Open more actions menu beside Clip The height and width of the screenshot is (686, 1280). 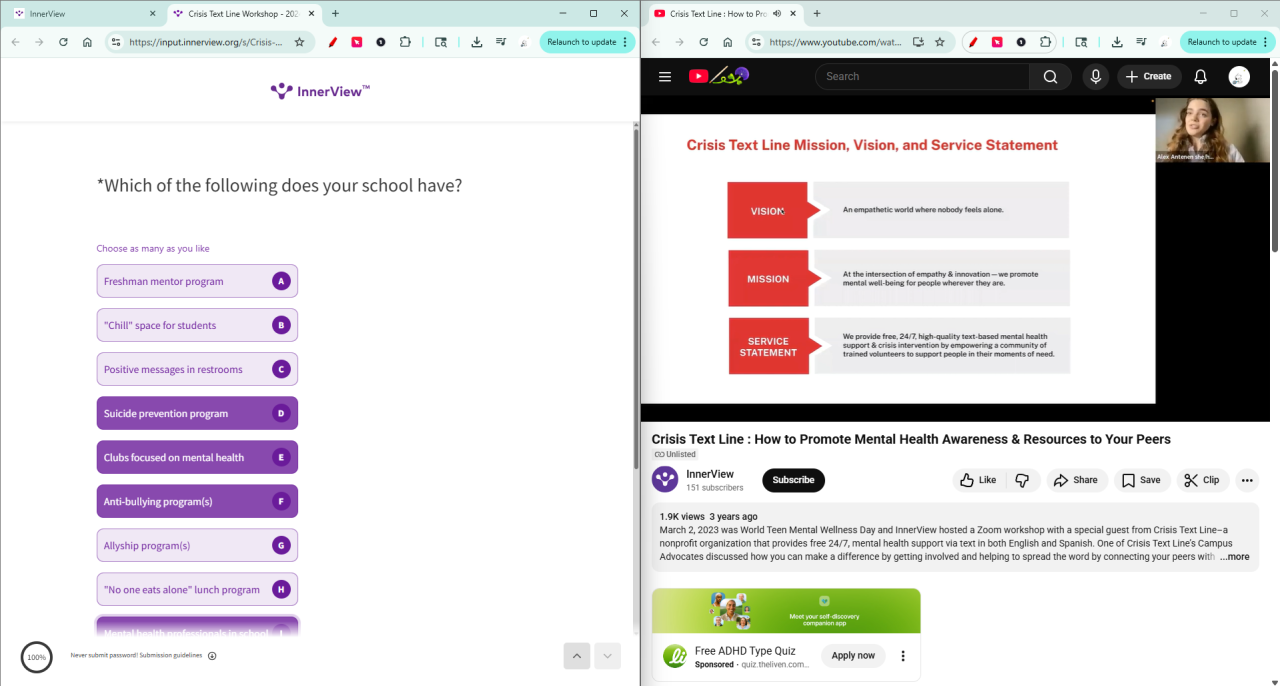(x=1247, y=480)
